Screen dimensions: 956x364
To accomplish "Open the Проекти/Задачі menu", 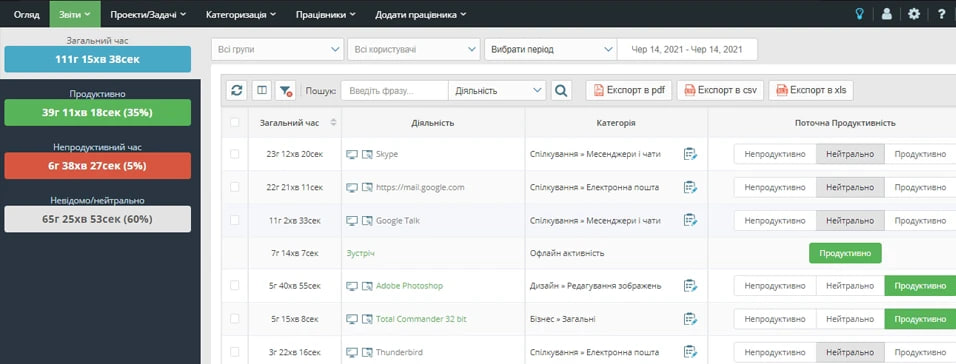I will point(148,14).
